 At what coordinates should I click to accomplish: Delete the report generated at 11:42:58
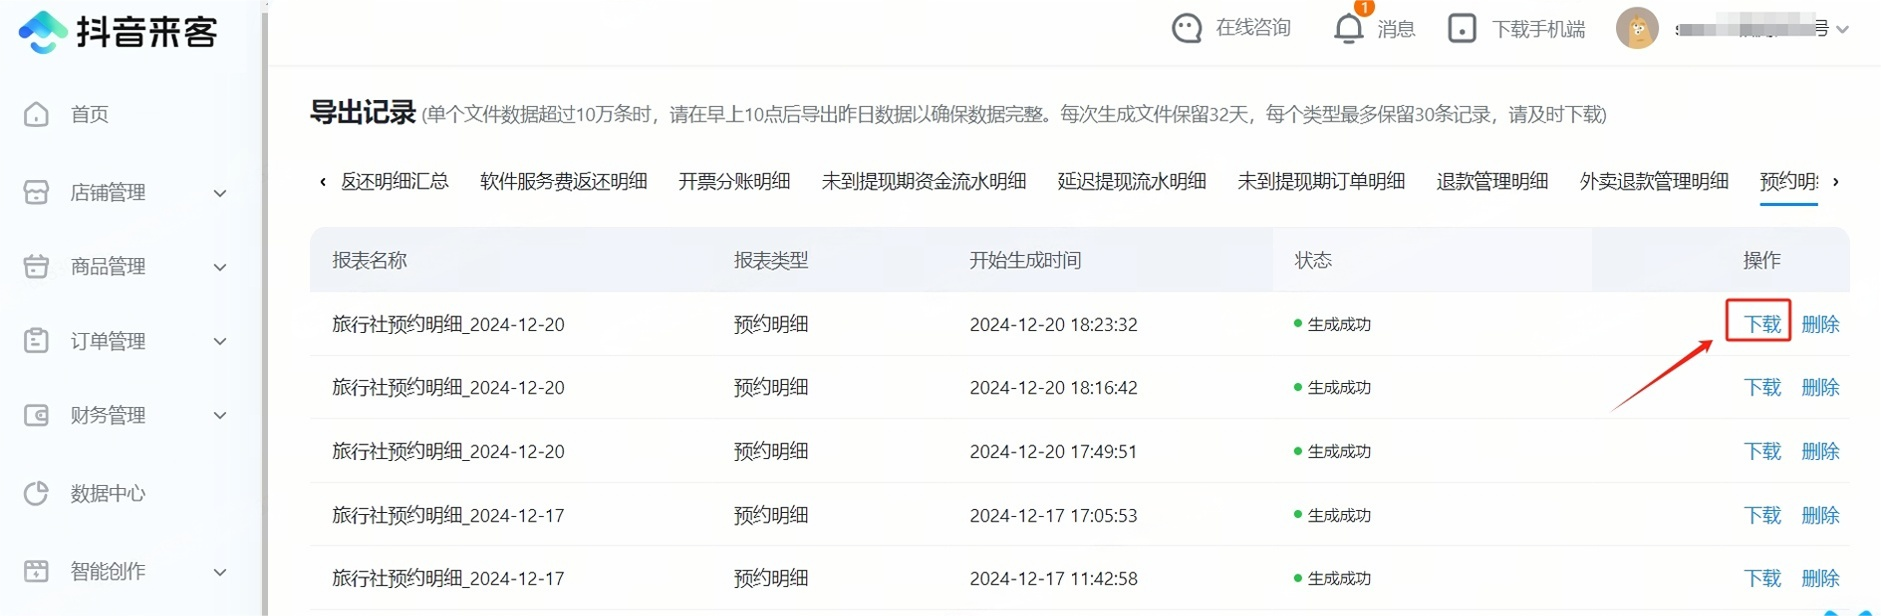[x=1820, y=578]
